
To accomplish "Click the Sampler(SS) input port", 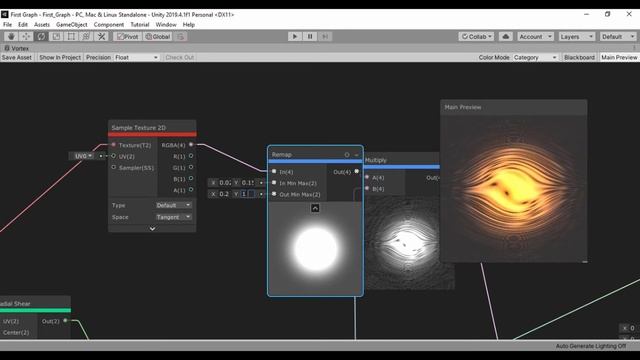I will 113,167.
